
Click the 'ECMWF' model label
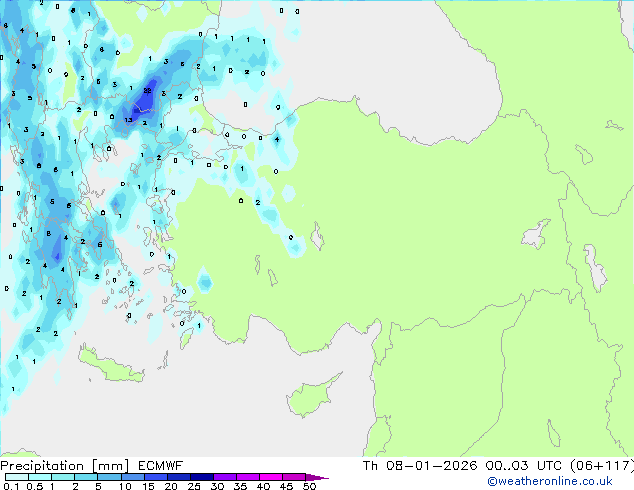point(161,466)
